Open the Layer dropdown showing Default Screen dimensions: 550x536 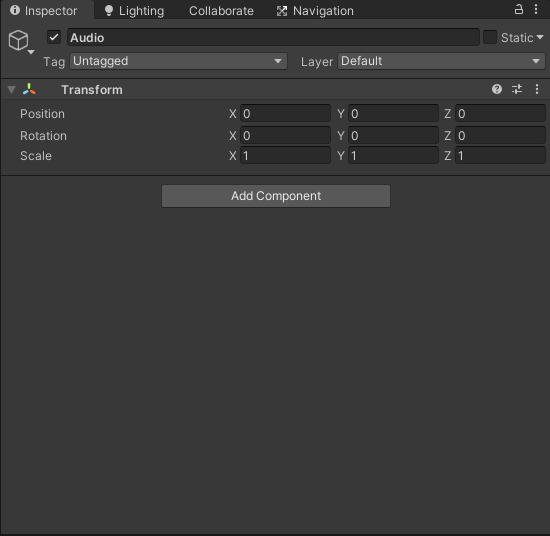(x=441, y=61)
